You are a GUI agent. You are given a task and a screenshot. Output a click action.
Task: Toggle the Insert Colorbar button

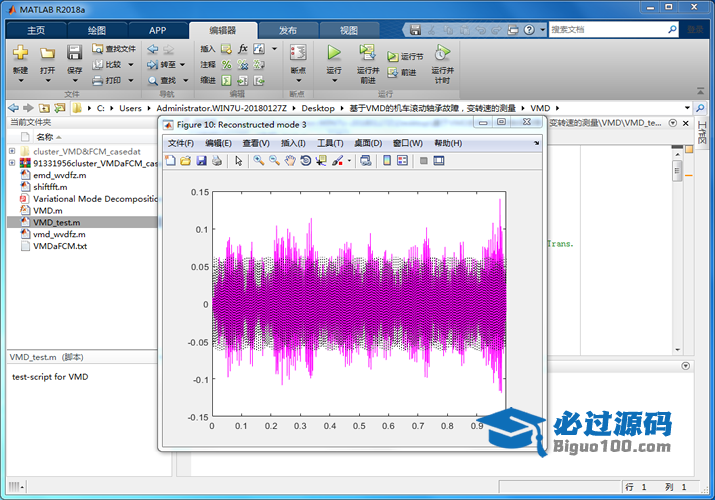click(x=387, y=161)
